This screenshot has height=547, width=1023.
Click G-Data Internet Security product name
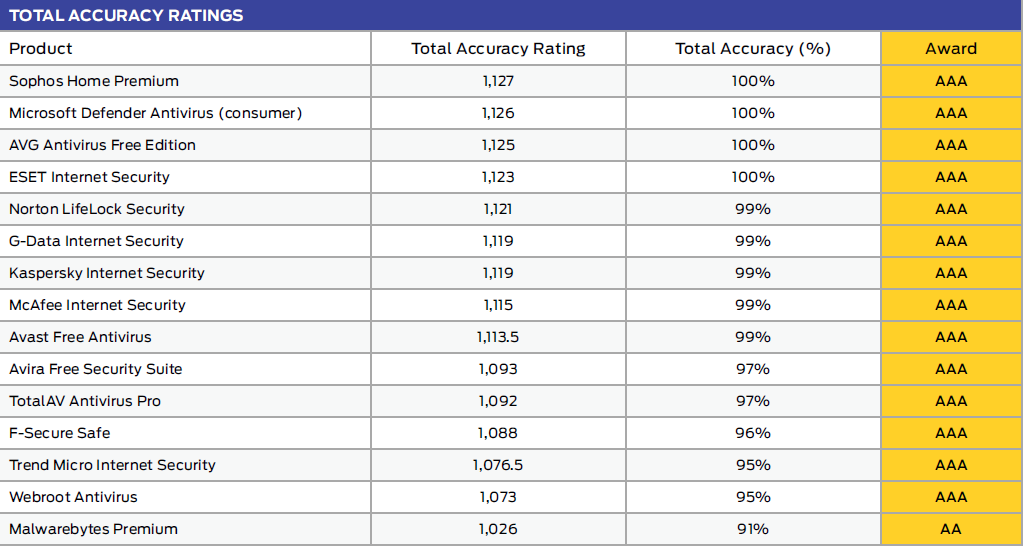97,241
